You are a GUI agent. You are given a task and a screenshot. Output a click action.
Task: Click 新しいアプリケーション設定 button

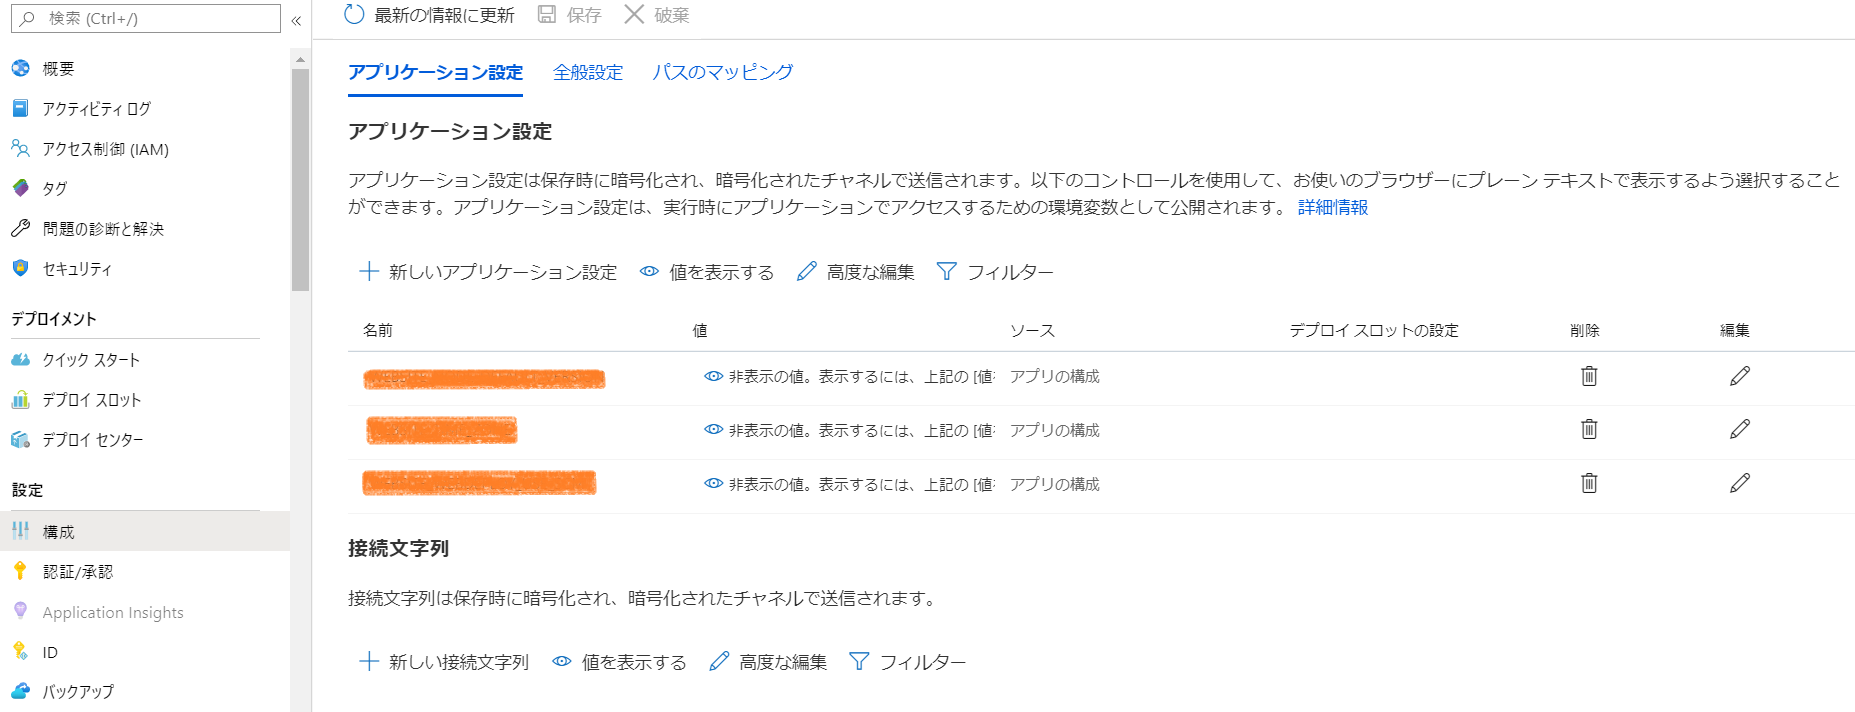pos(488,272)
